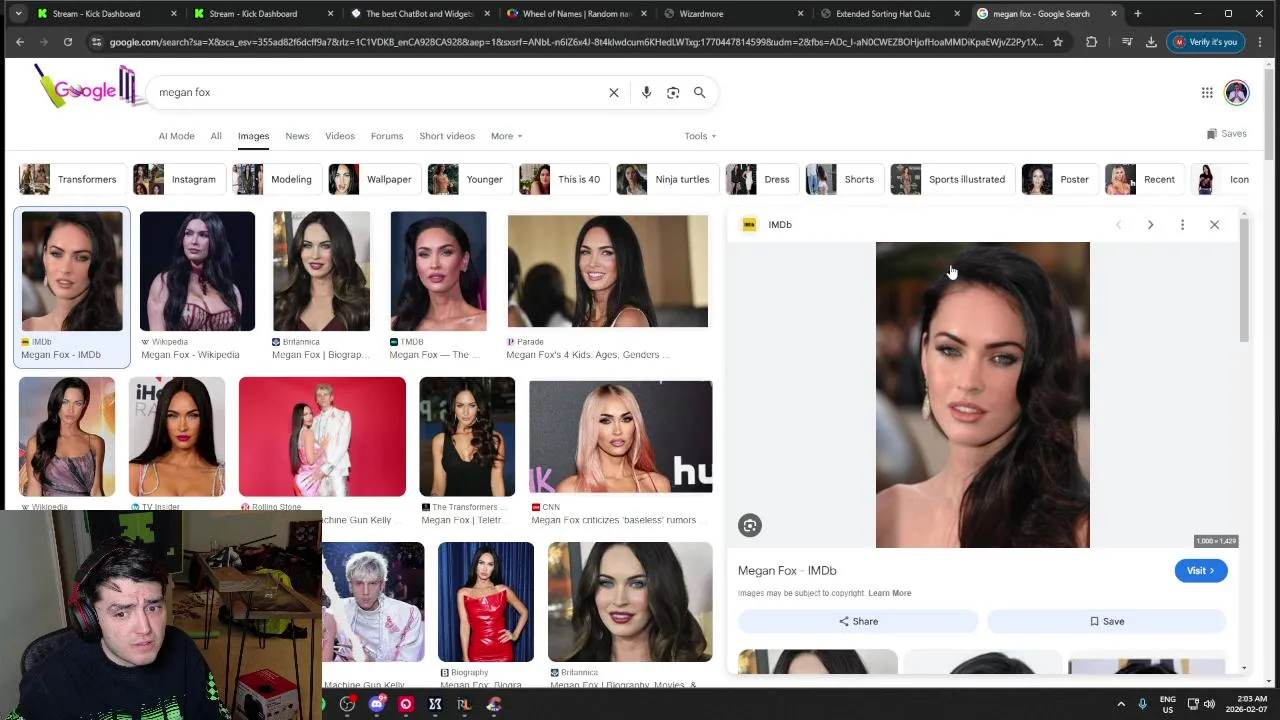Open the Chrome extensions puzzle icon
Viewport: 1280px width, 720px height.
click(1091, 42)
